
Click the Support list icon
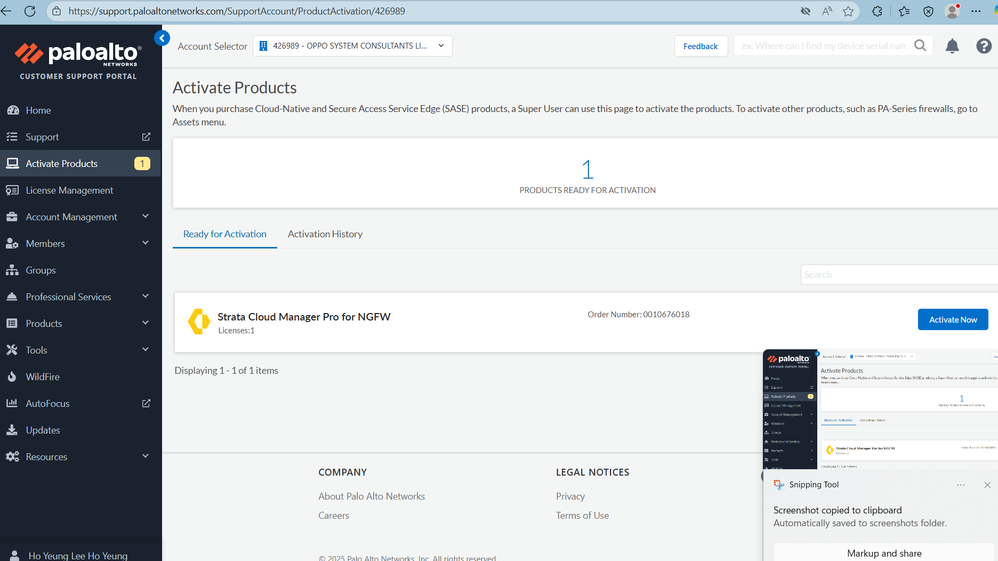(x=12, y=137)
